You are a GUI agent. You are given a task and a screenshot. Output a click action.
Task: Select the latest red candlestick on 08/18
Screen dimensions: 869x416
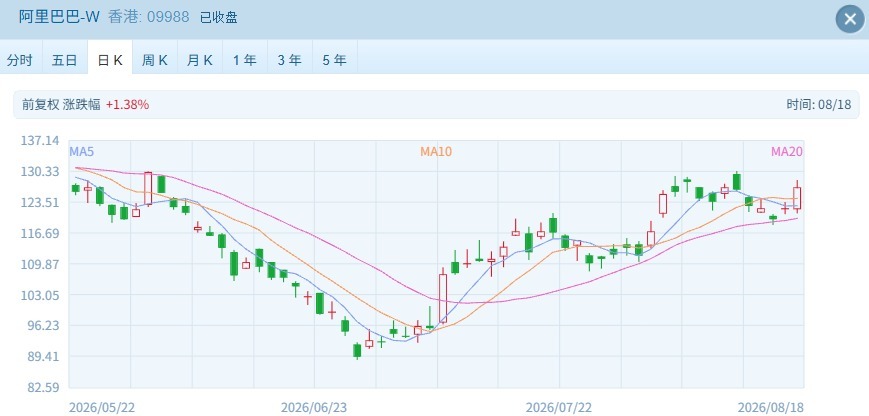(x=797, y=197)
